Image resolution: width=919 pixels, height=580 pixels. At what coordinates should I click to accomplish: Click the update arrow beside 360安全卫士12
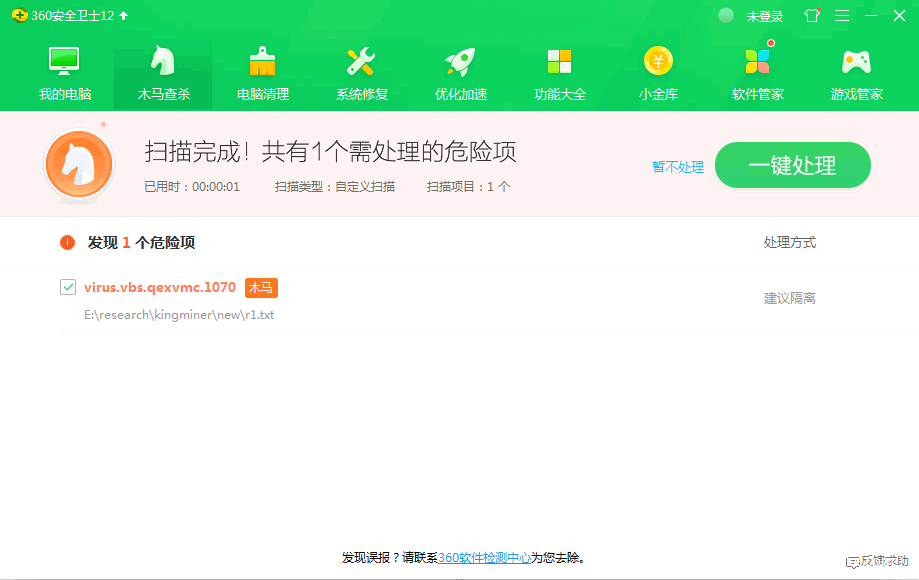[123, 16]
